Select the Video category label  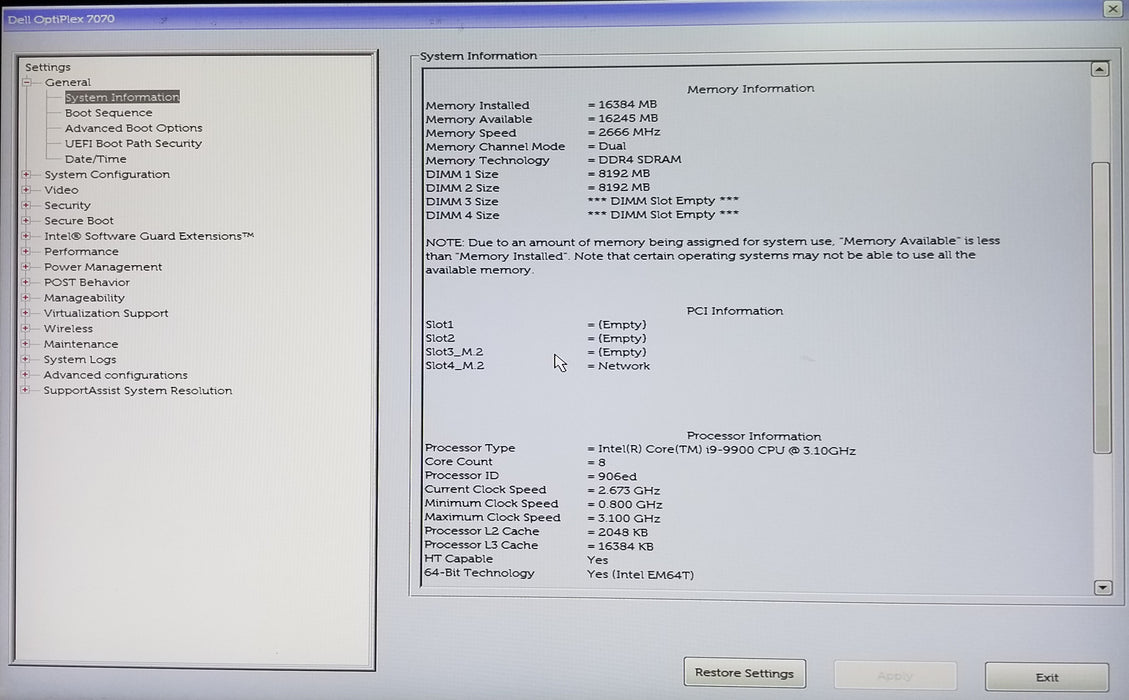point(61,189)
